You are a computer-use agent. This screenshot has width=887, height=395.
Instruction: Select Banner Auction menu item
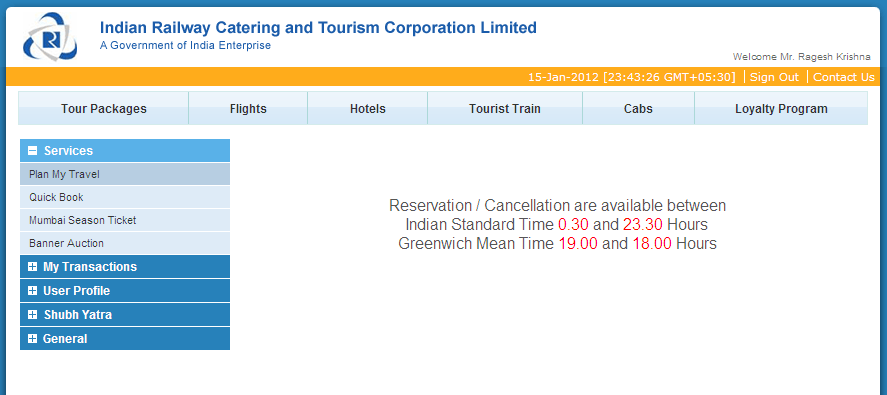click(125, 243)
